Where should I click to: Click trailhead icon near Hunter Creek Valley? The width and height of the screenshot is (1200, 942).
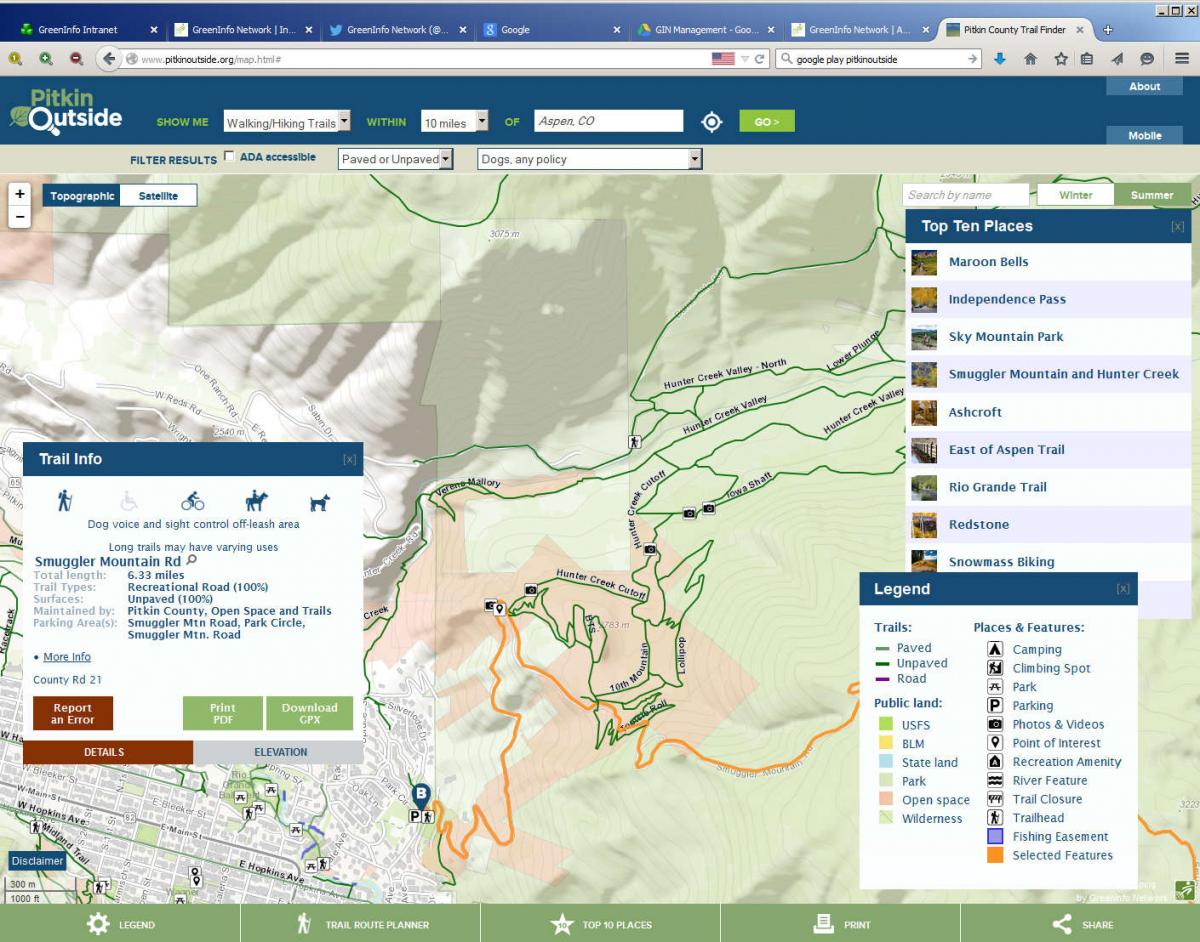634,441
